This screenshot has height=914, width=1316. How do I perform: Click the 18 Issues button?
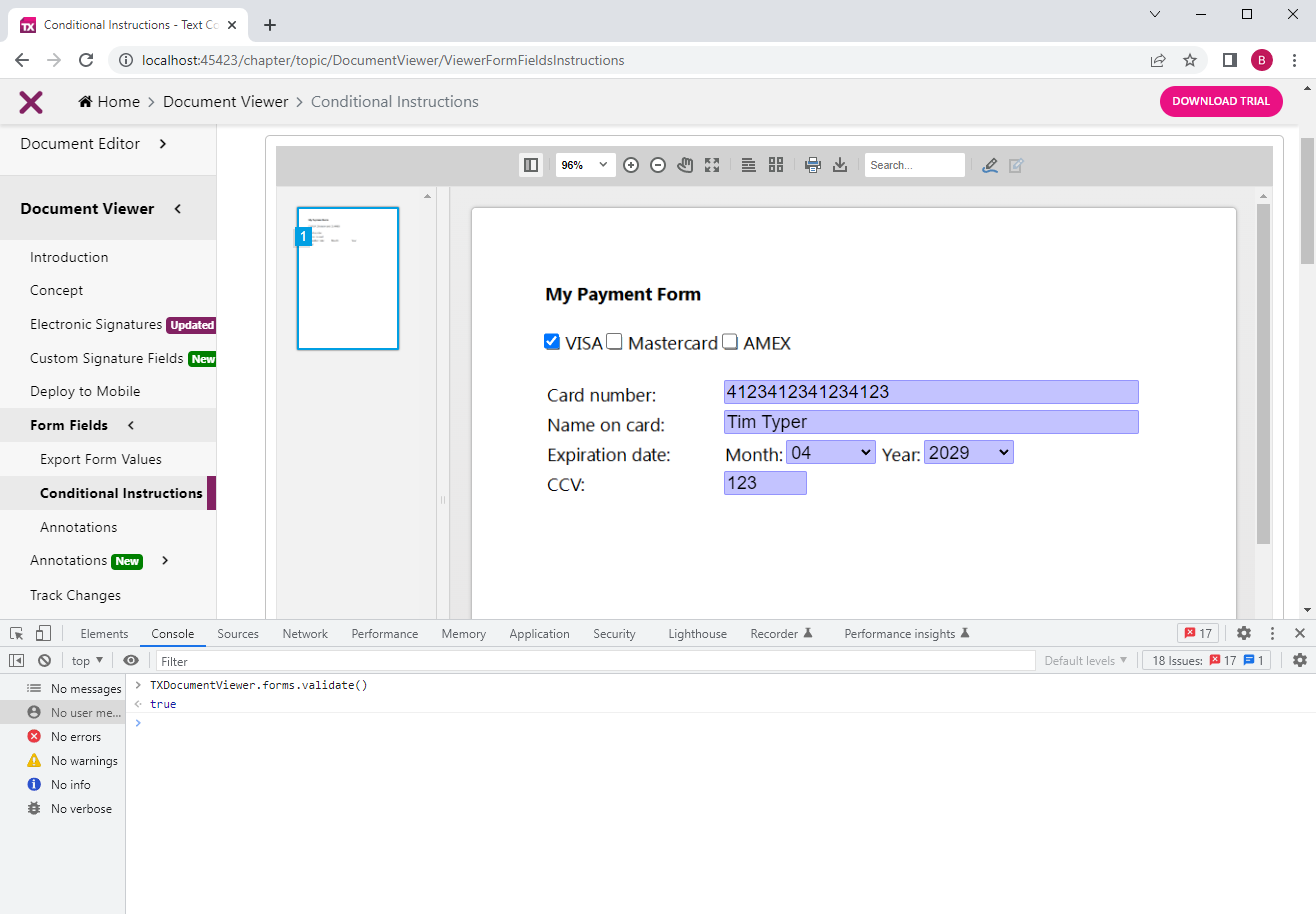(x=1207, y=660)
